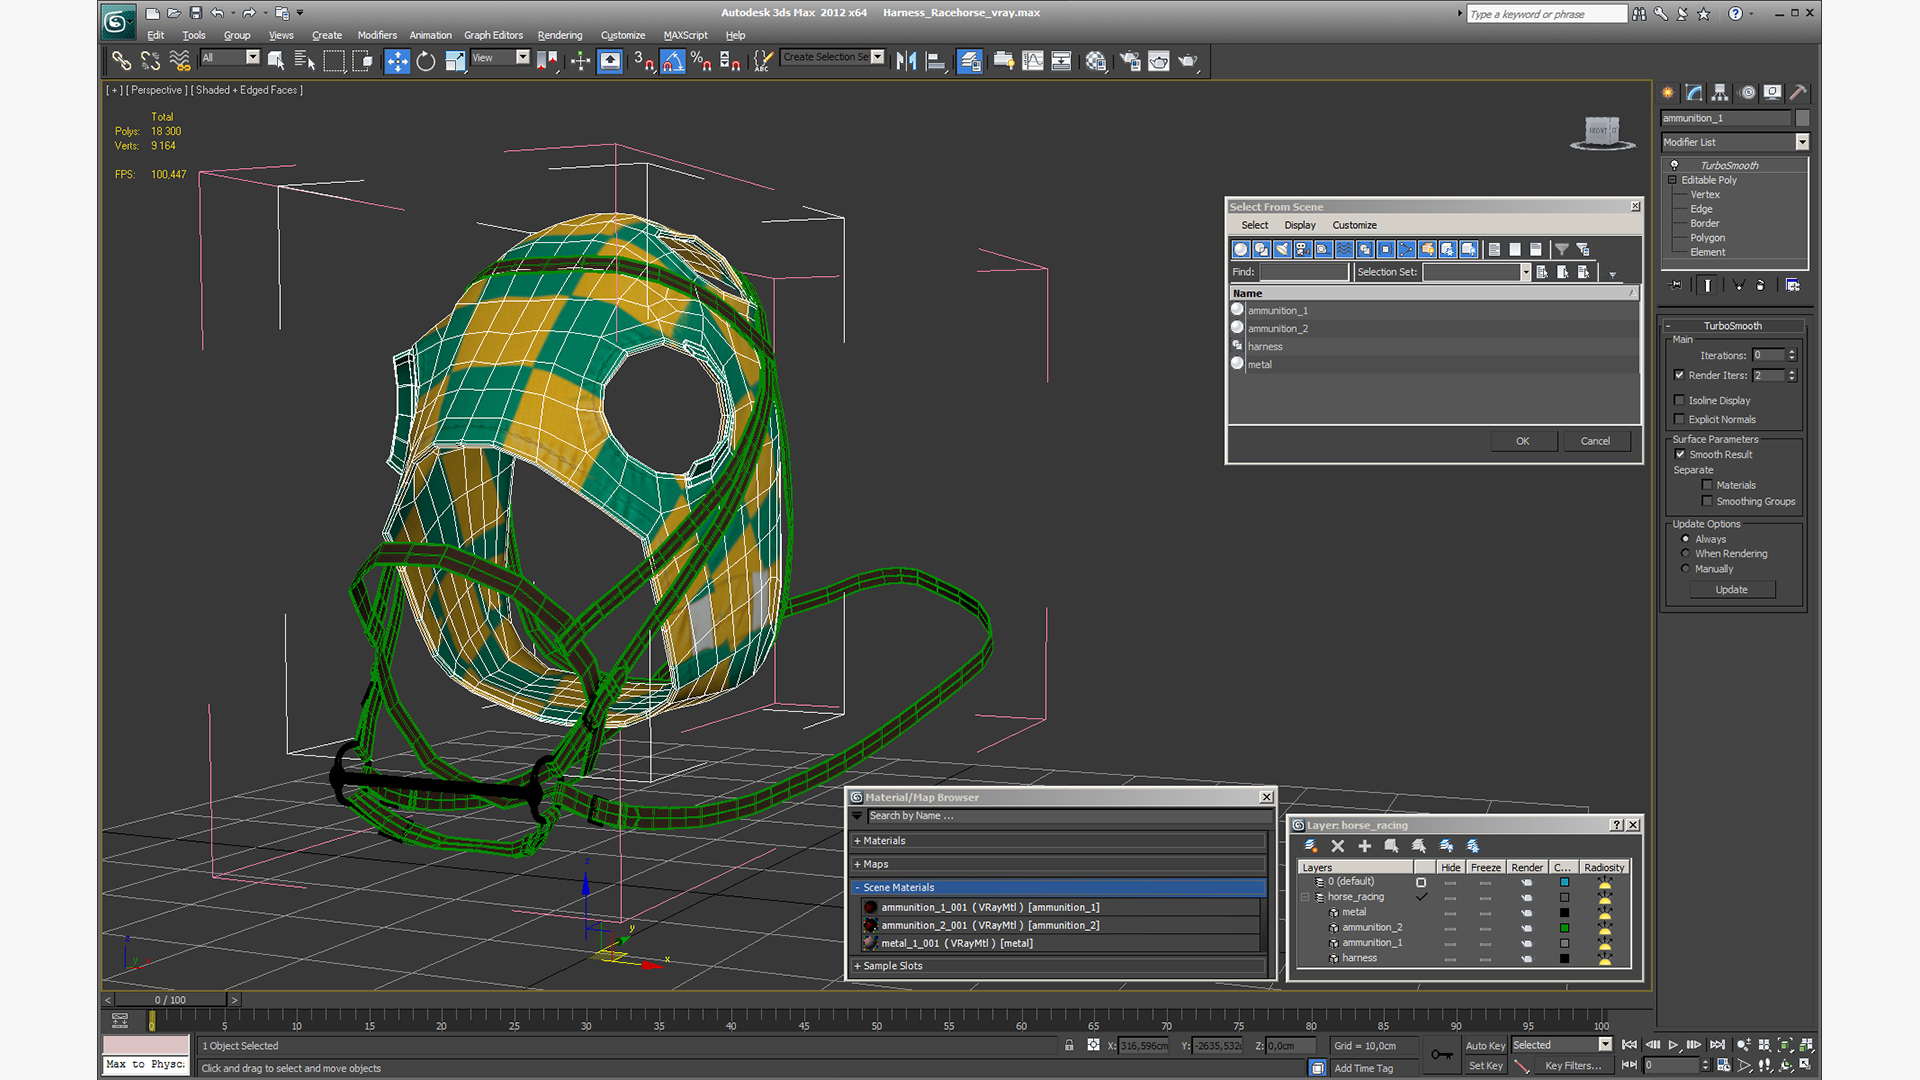Toggle the Angle Snap icon
1920x1080 pixels.
tap(673, 61)
